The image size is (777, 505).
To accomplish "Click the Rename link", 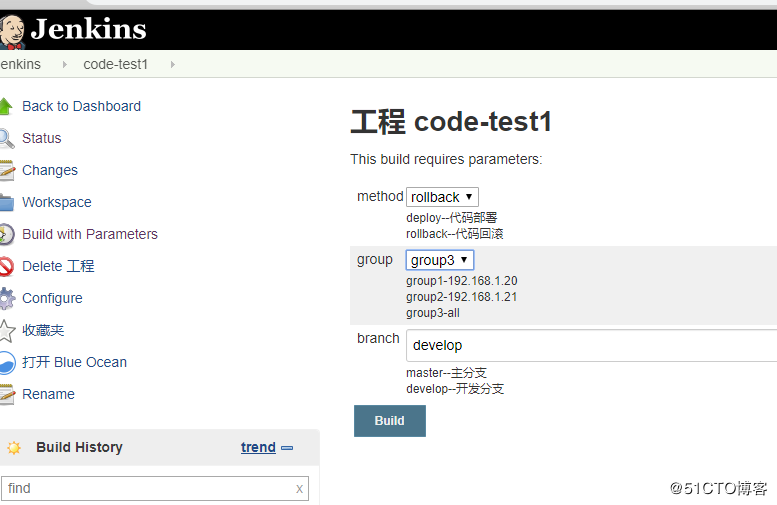I will tap(48, 394).
